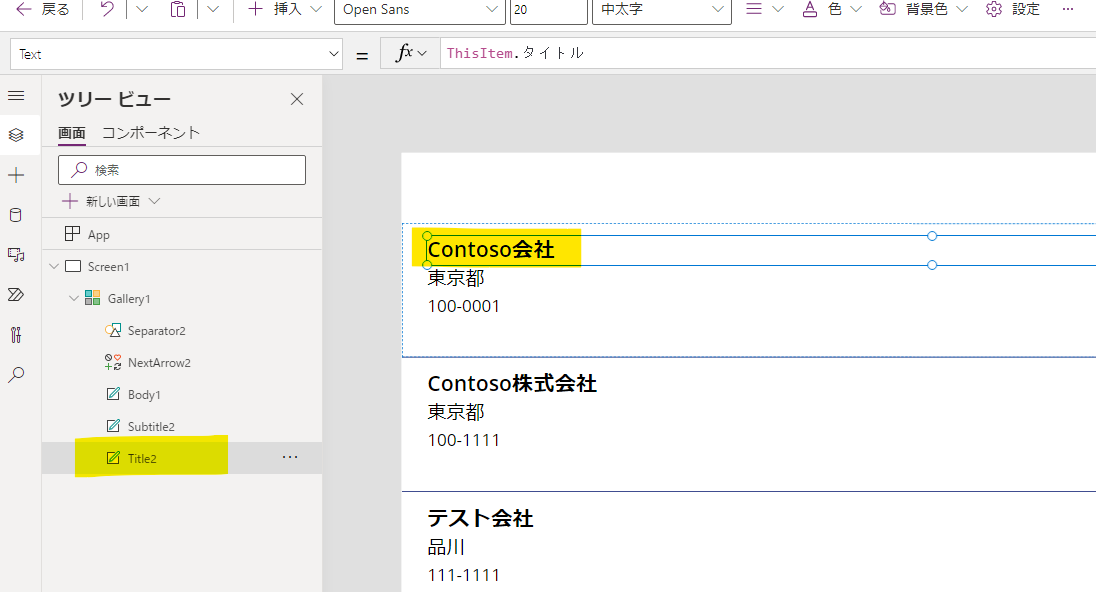Open the ellipsis menu for Title2
The width and height of the screenshot is (1096, 592).
point(290,457)
